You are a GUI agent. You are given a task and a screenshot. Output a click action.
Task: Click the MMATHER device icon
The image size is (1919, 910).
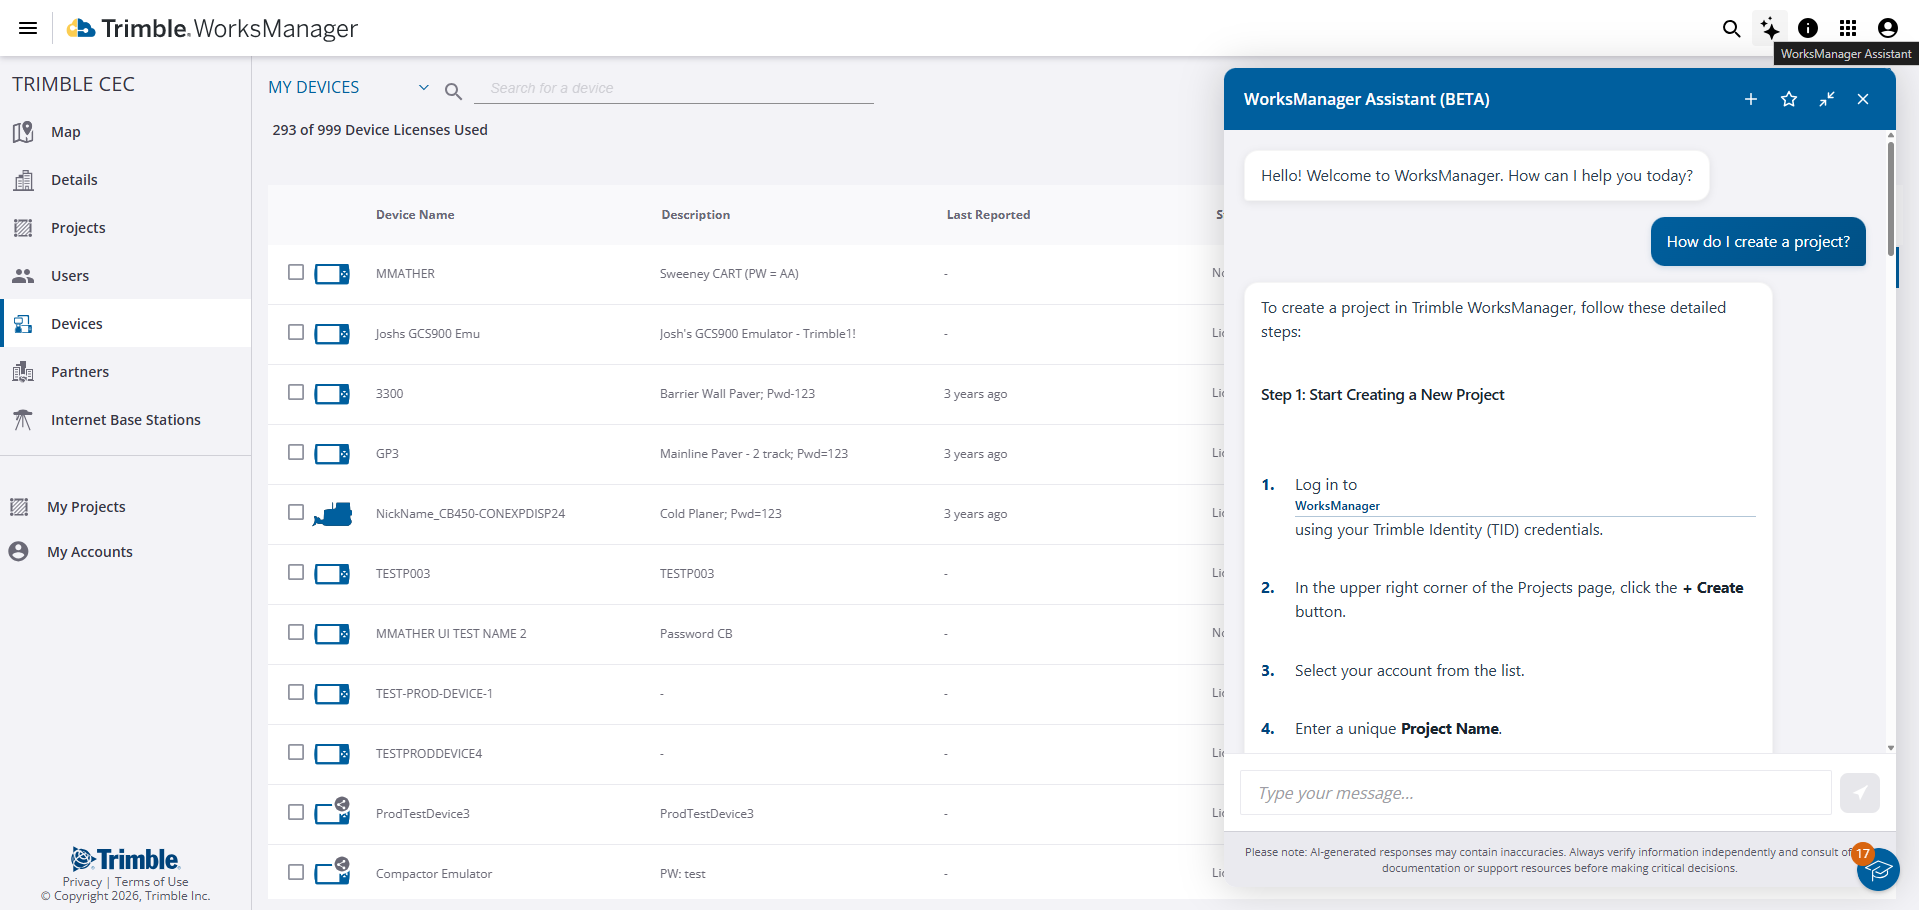coord(332,274)
